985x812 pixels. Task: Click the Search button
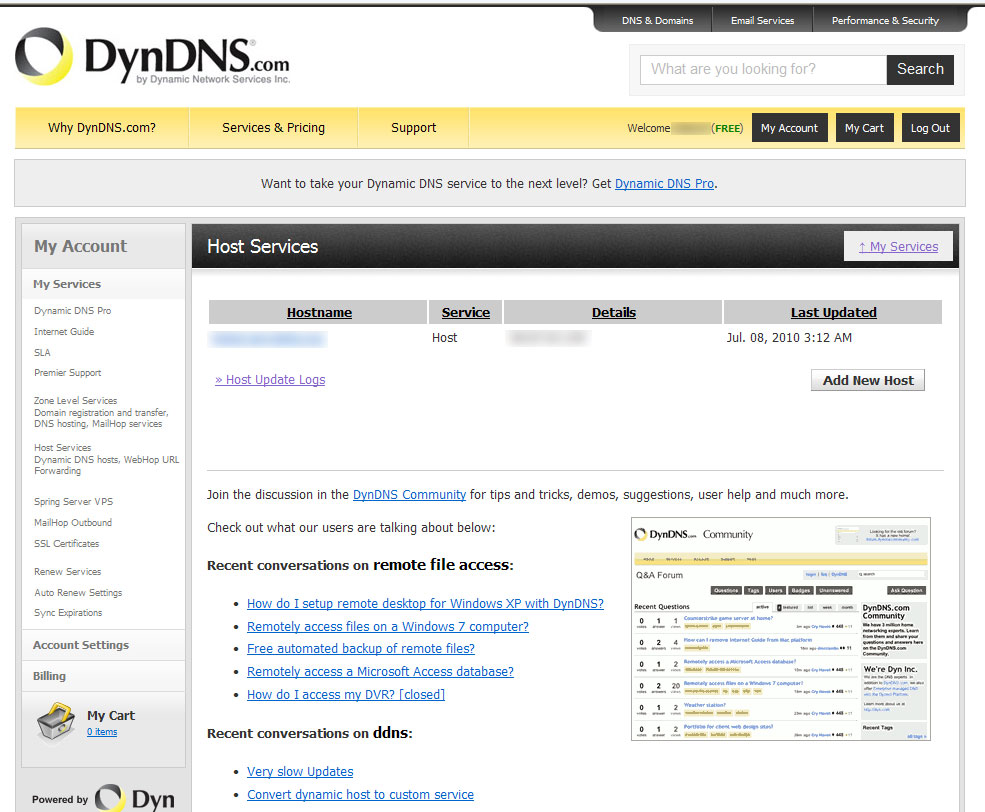tap(920, 69)
